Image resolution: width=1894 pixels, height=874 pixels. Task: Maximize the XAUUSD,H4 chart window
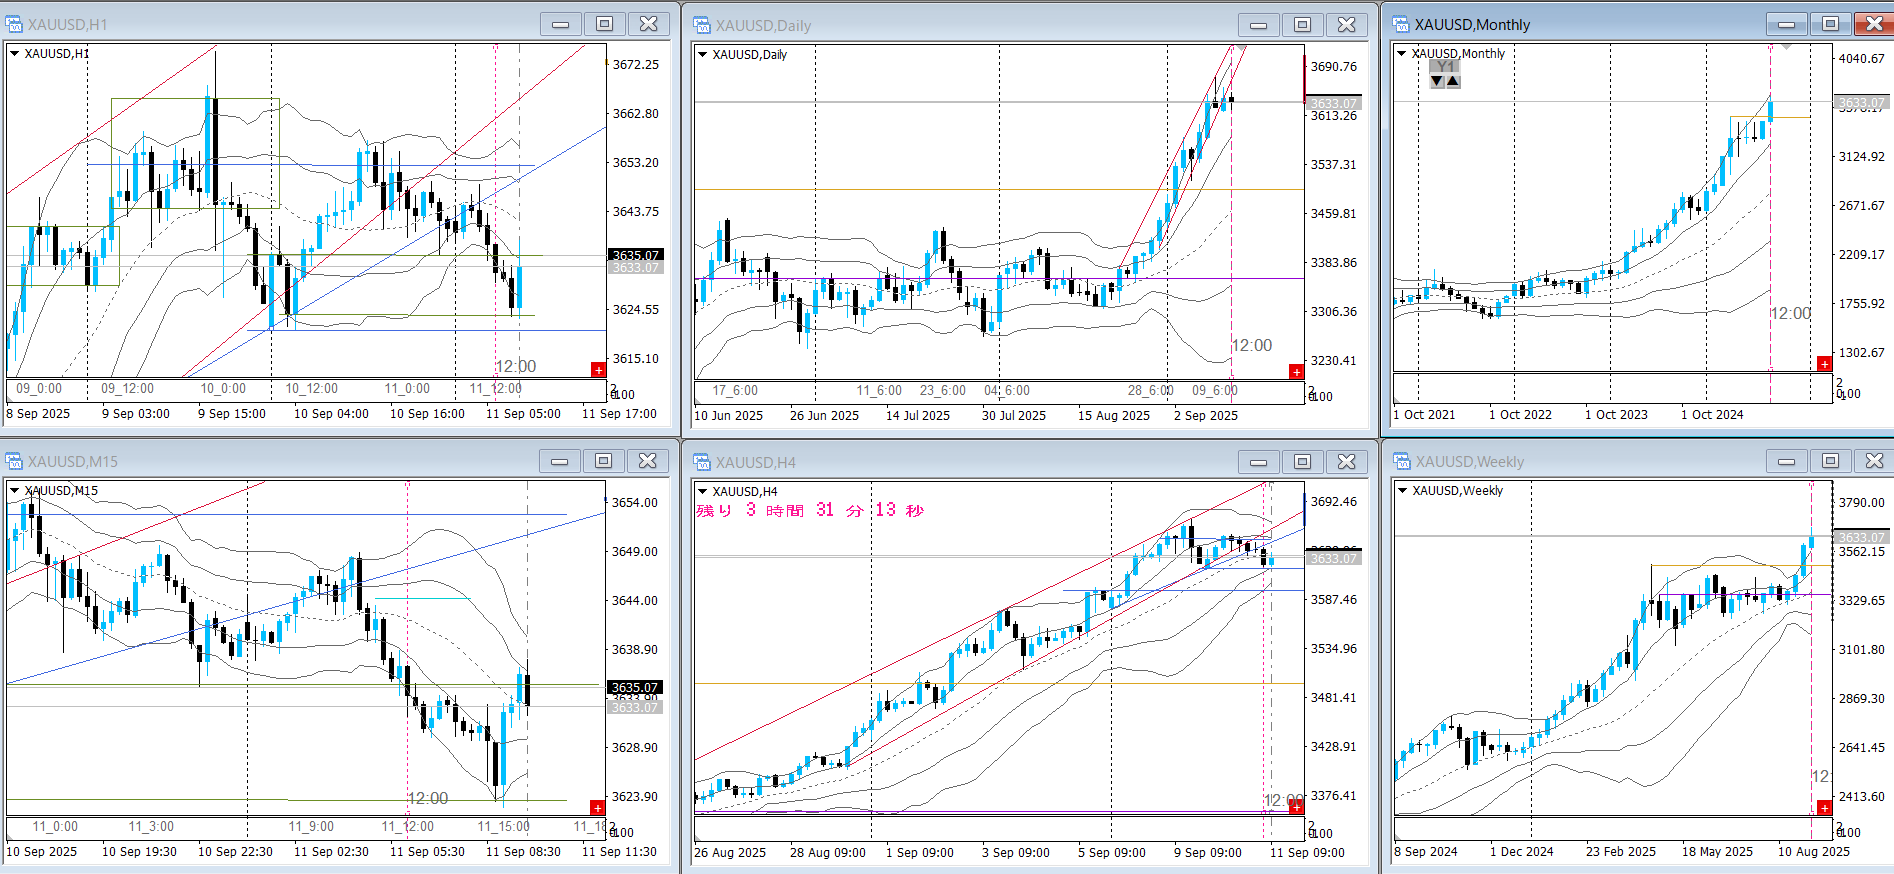pyautogui.click(x=1302, y=461)
